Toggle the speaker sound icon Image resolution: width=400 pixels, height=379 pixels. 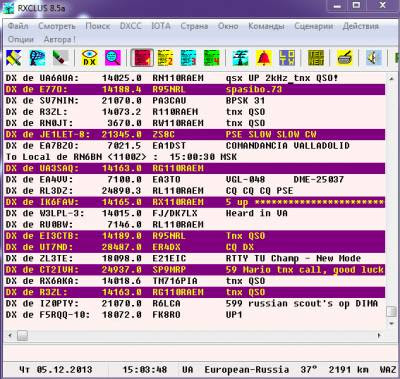tap(374, 58)
